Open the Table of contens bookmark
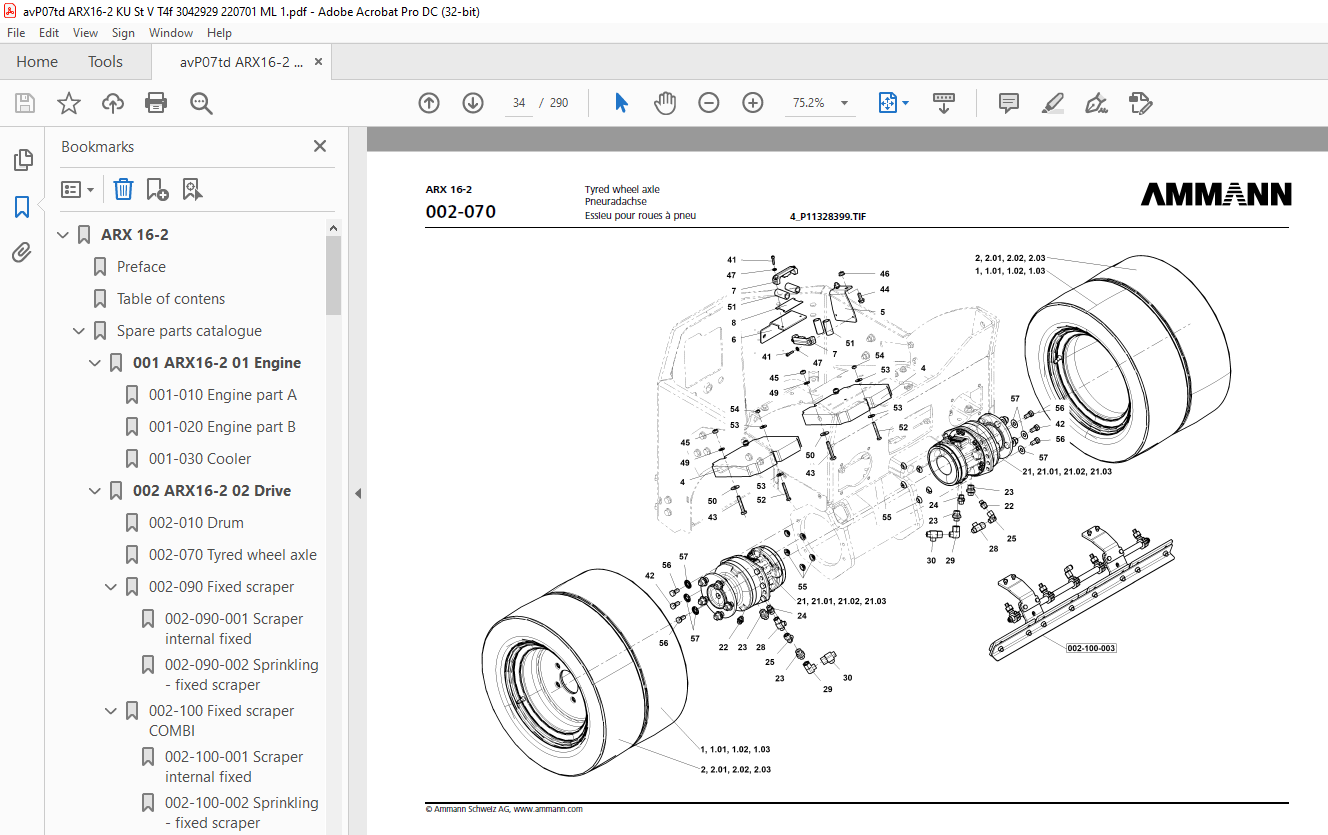 [x=171, y=299]
